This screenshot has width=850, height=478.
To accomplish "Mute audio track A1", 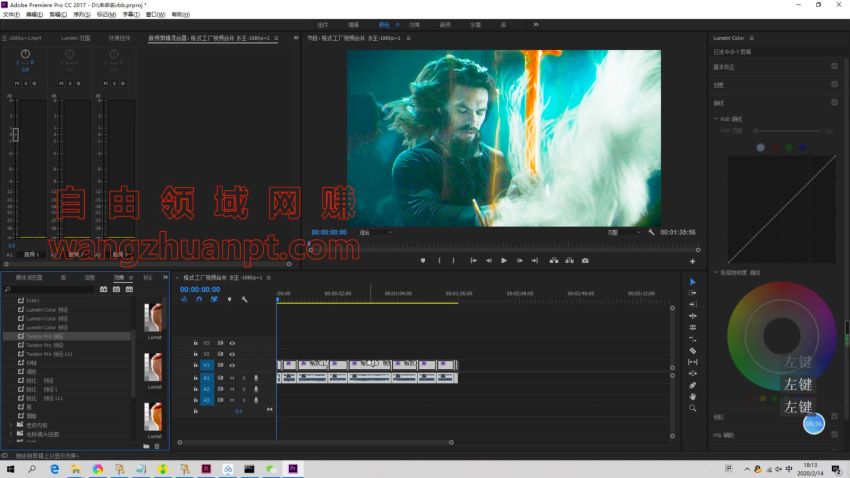I will 232,378.
